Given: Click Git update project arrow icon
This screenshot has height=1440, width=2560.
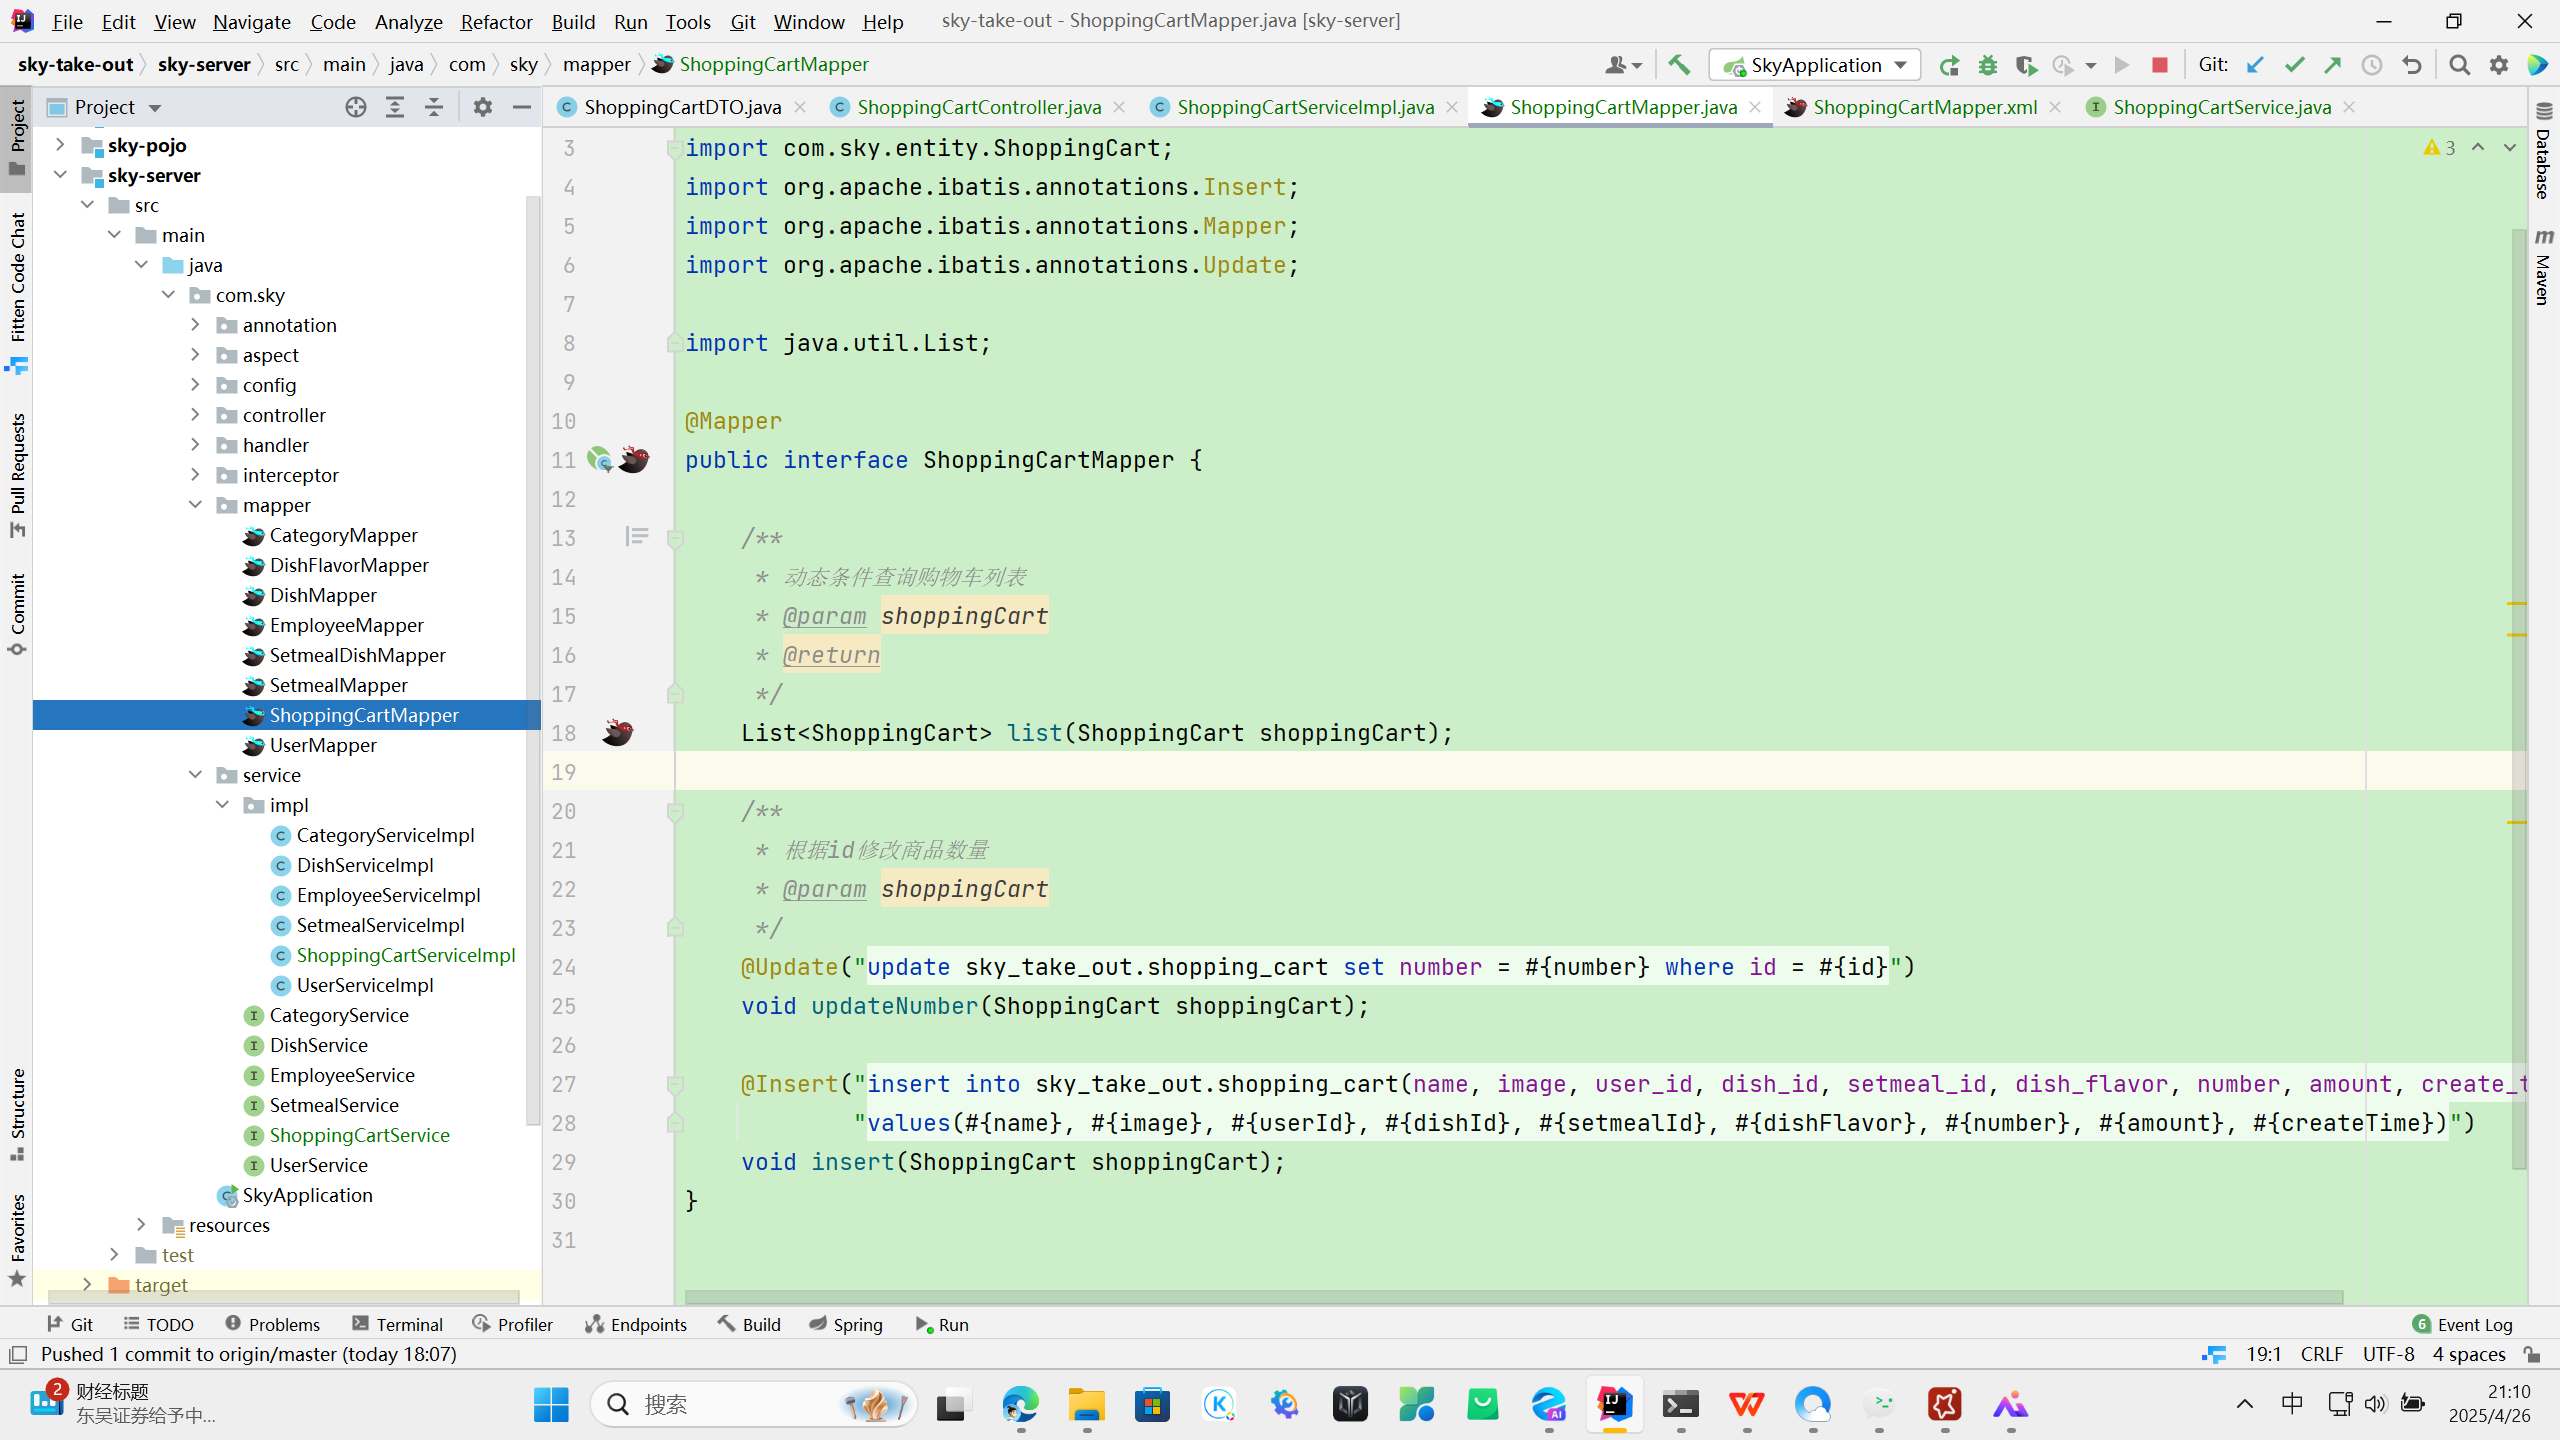Looking at the screenshot, I should tap(2255, 65).
